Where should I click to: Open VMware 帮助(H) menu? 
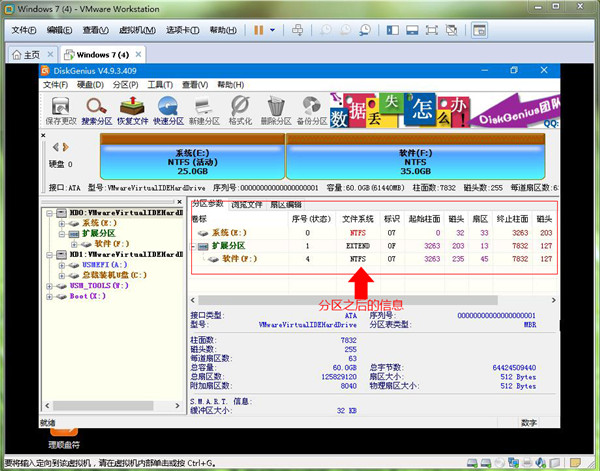(223, 30)
